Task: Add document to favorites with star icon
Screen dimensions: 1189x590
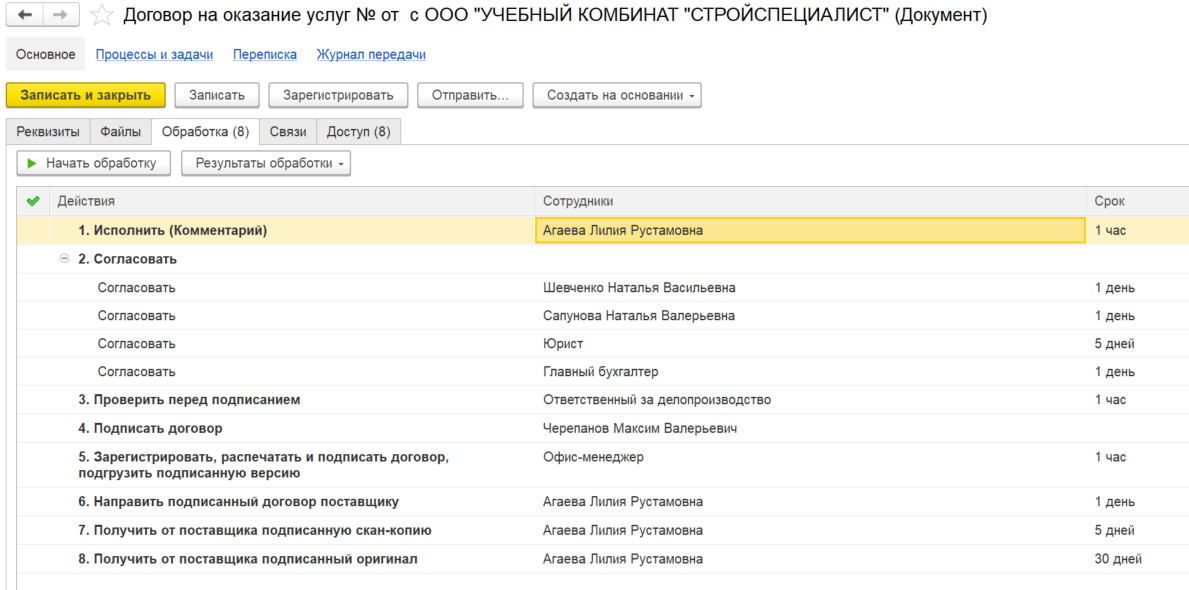Action: click(102, 15)
